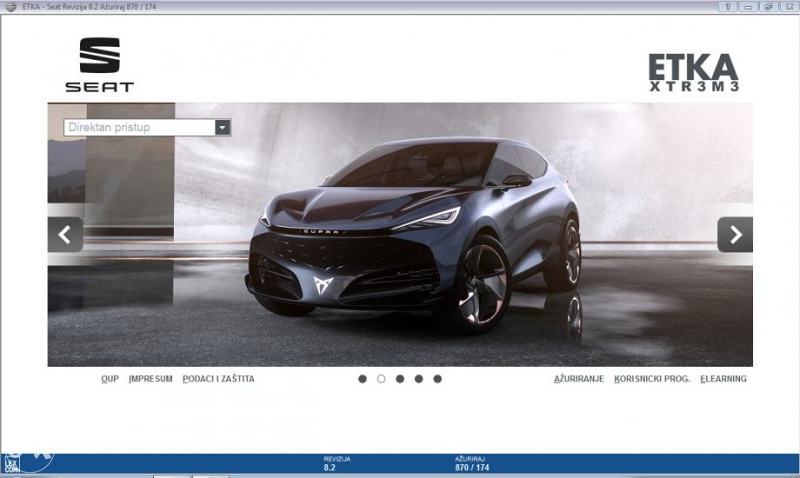Viewport: 800px width, 478px height.
Task: Select the third carousel dot
Action: point(400,379)
